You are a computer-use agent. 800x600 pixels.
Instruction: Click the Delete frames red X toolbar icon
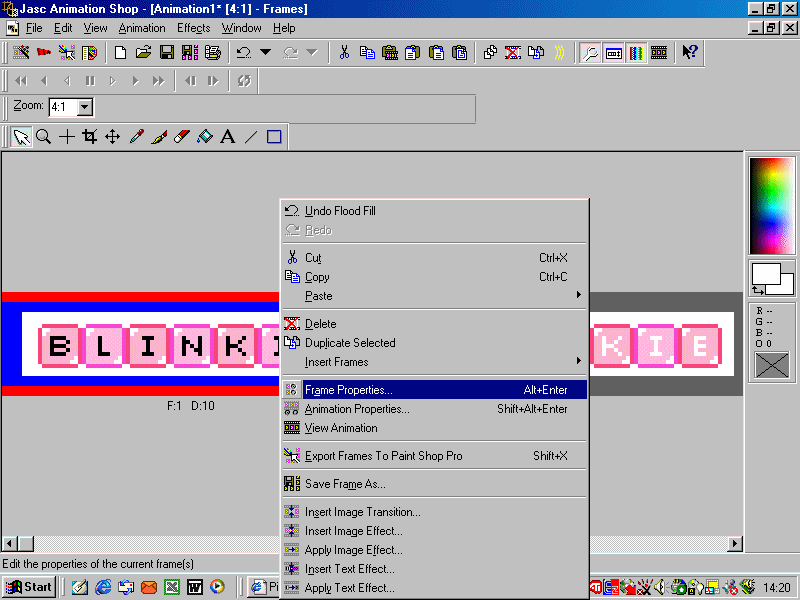pos(513,53)
